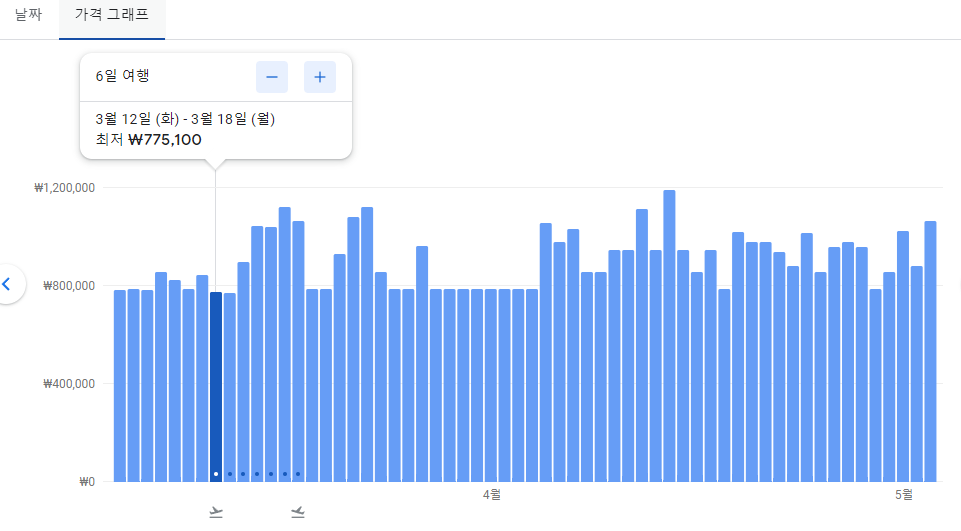Select the landing airplane icon below the graph
Viewport: 961px width, 531px height.
coord(298,512)
